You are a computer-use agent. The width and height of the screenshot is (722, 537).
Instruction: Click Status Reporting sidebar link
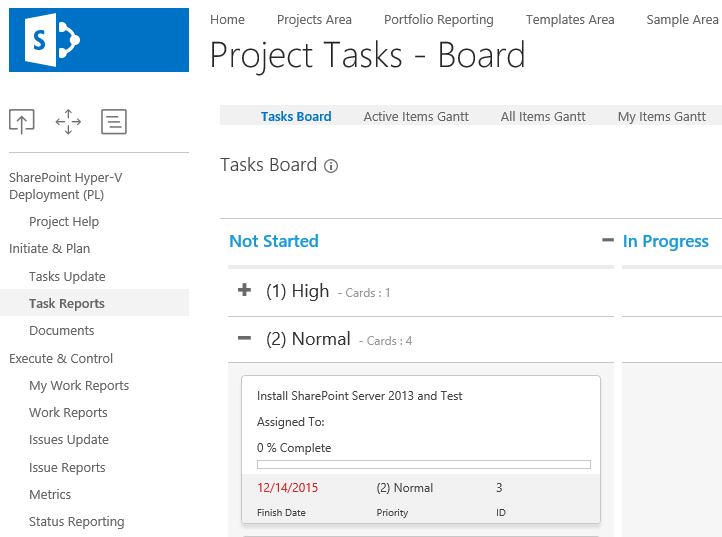point(77,521)
